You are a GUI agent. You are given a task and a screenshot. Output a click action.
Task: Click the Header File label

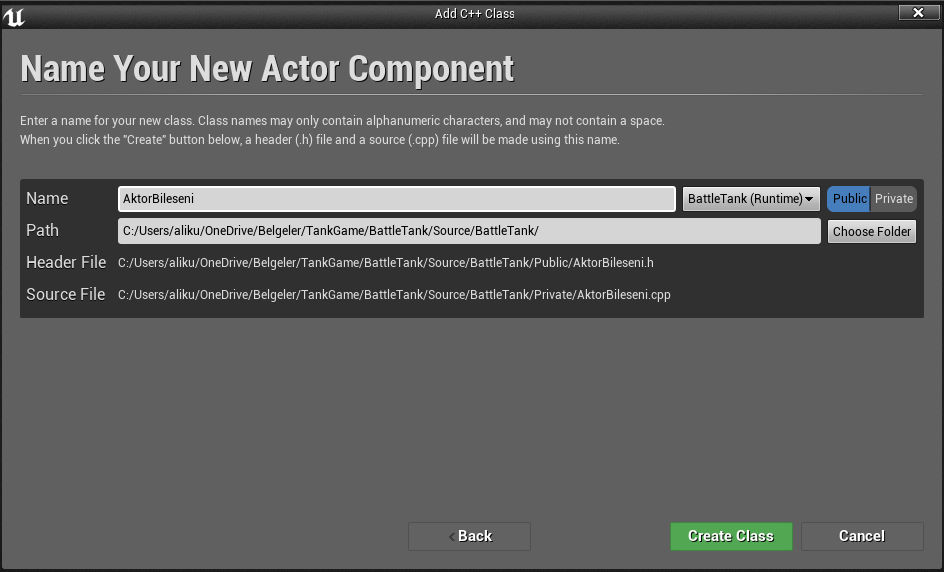66,263
